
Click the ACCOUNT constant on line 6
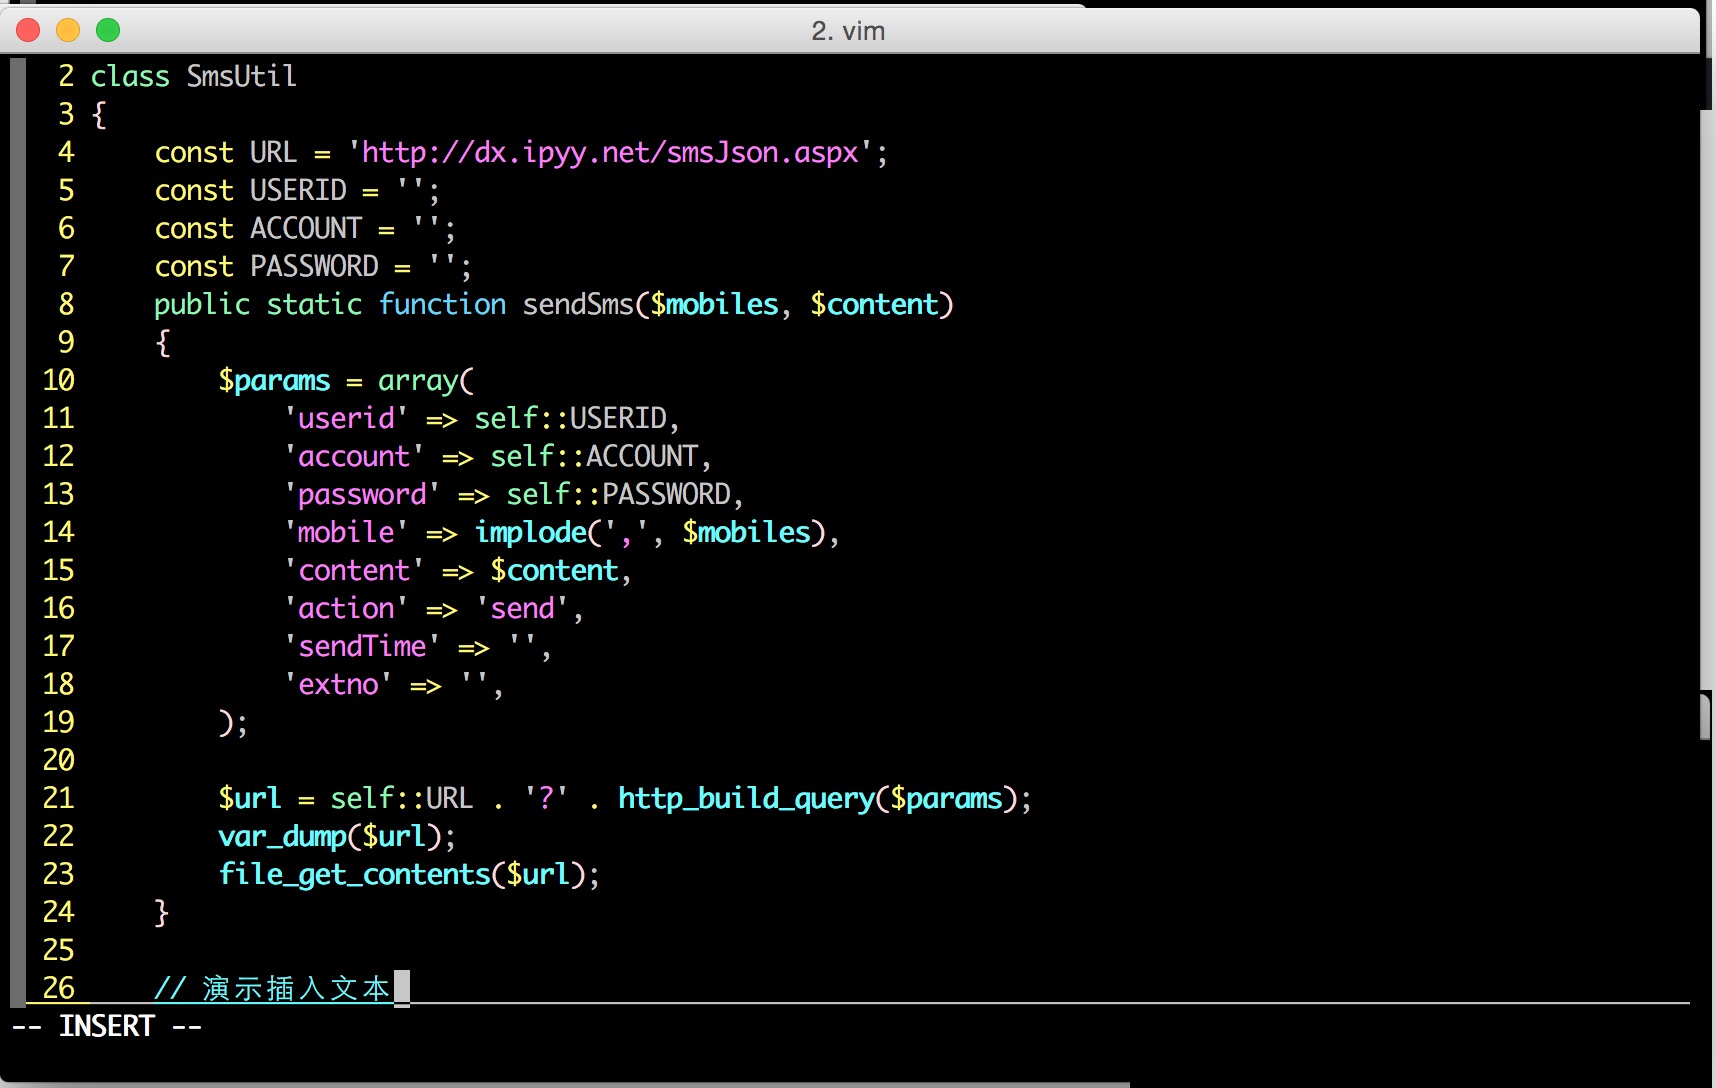click(306, 228)
